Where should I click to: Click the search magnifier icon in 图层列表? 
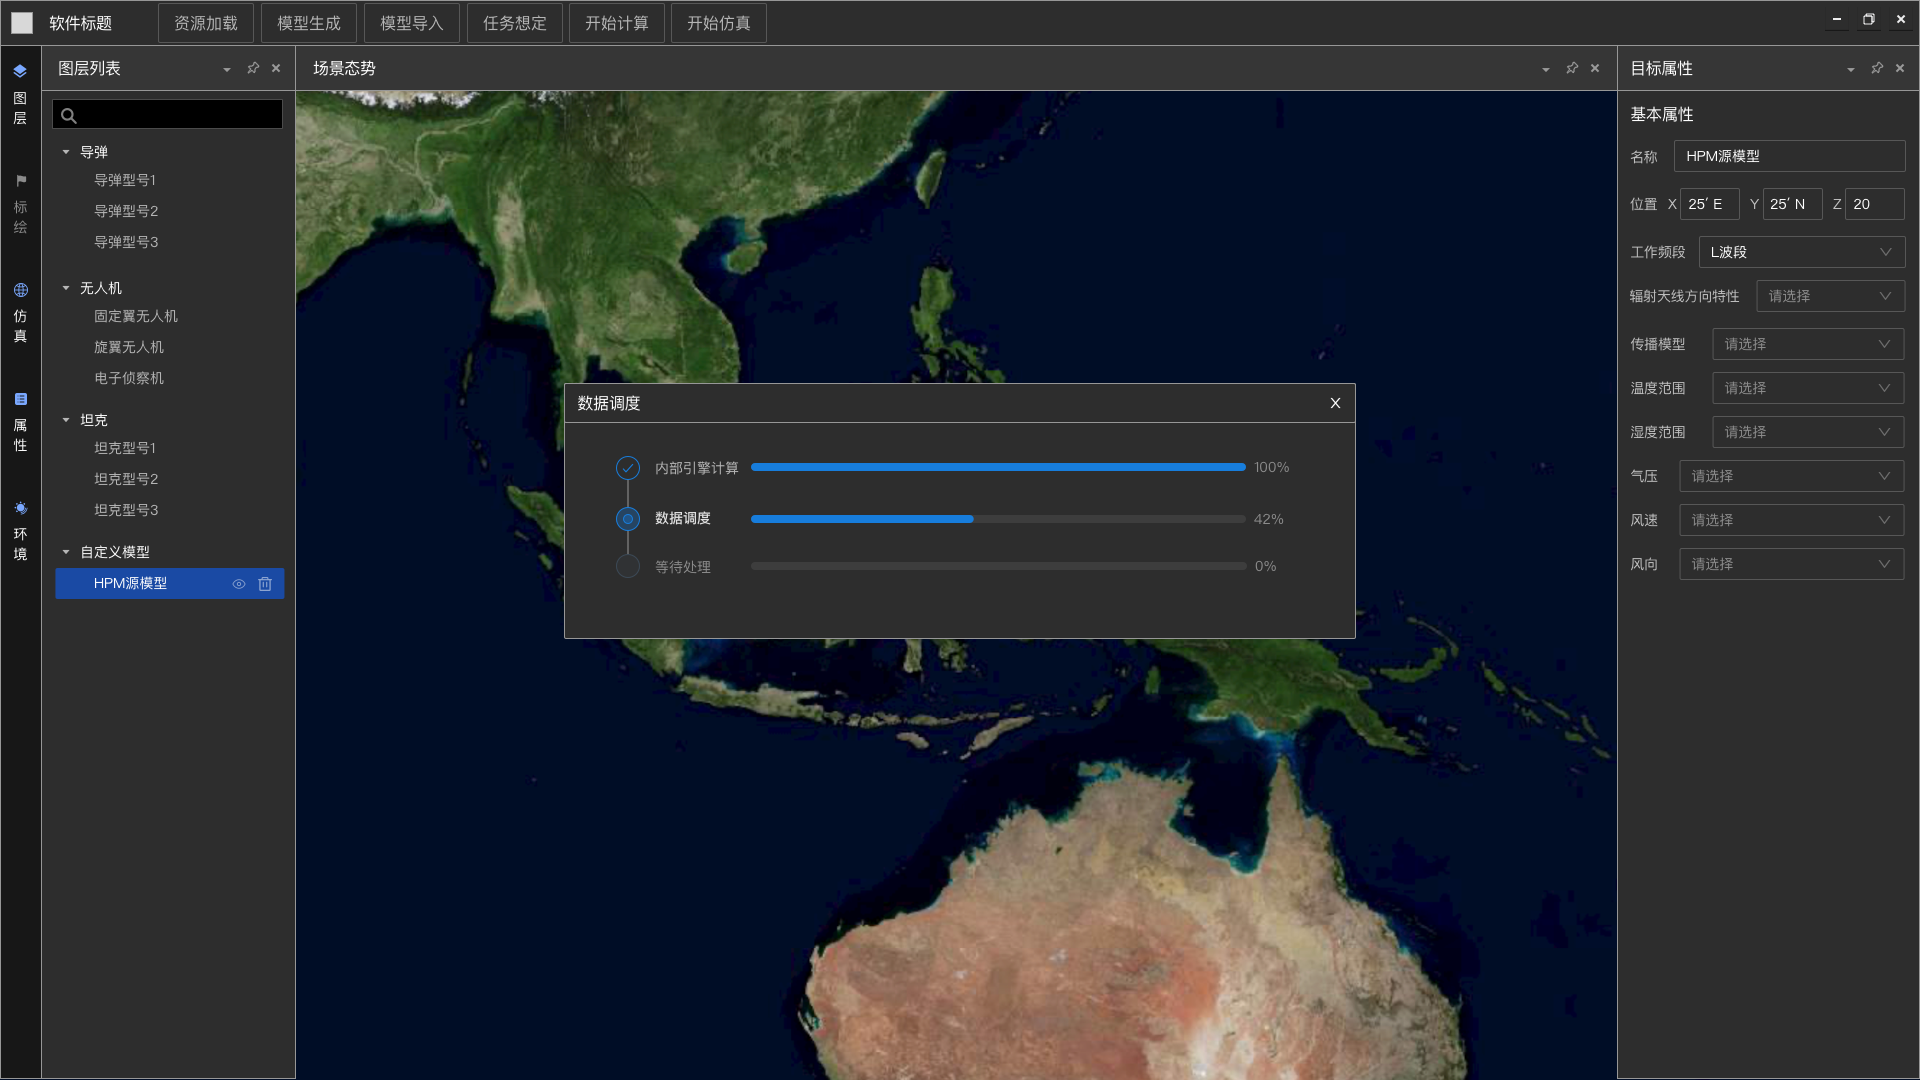pyautogui.click(x=69, y=115)
